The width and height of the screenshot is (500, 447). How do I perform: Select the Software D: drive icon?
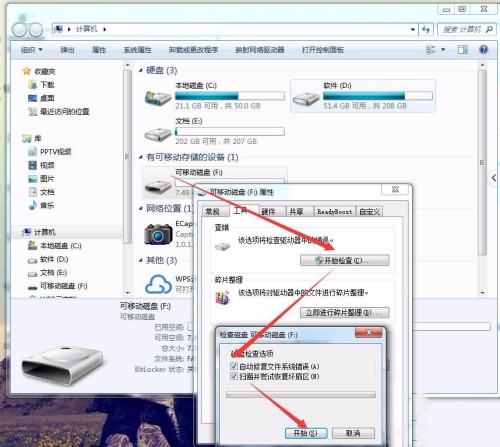click(306, 98)
